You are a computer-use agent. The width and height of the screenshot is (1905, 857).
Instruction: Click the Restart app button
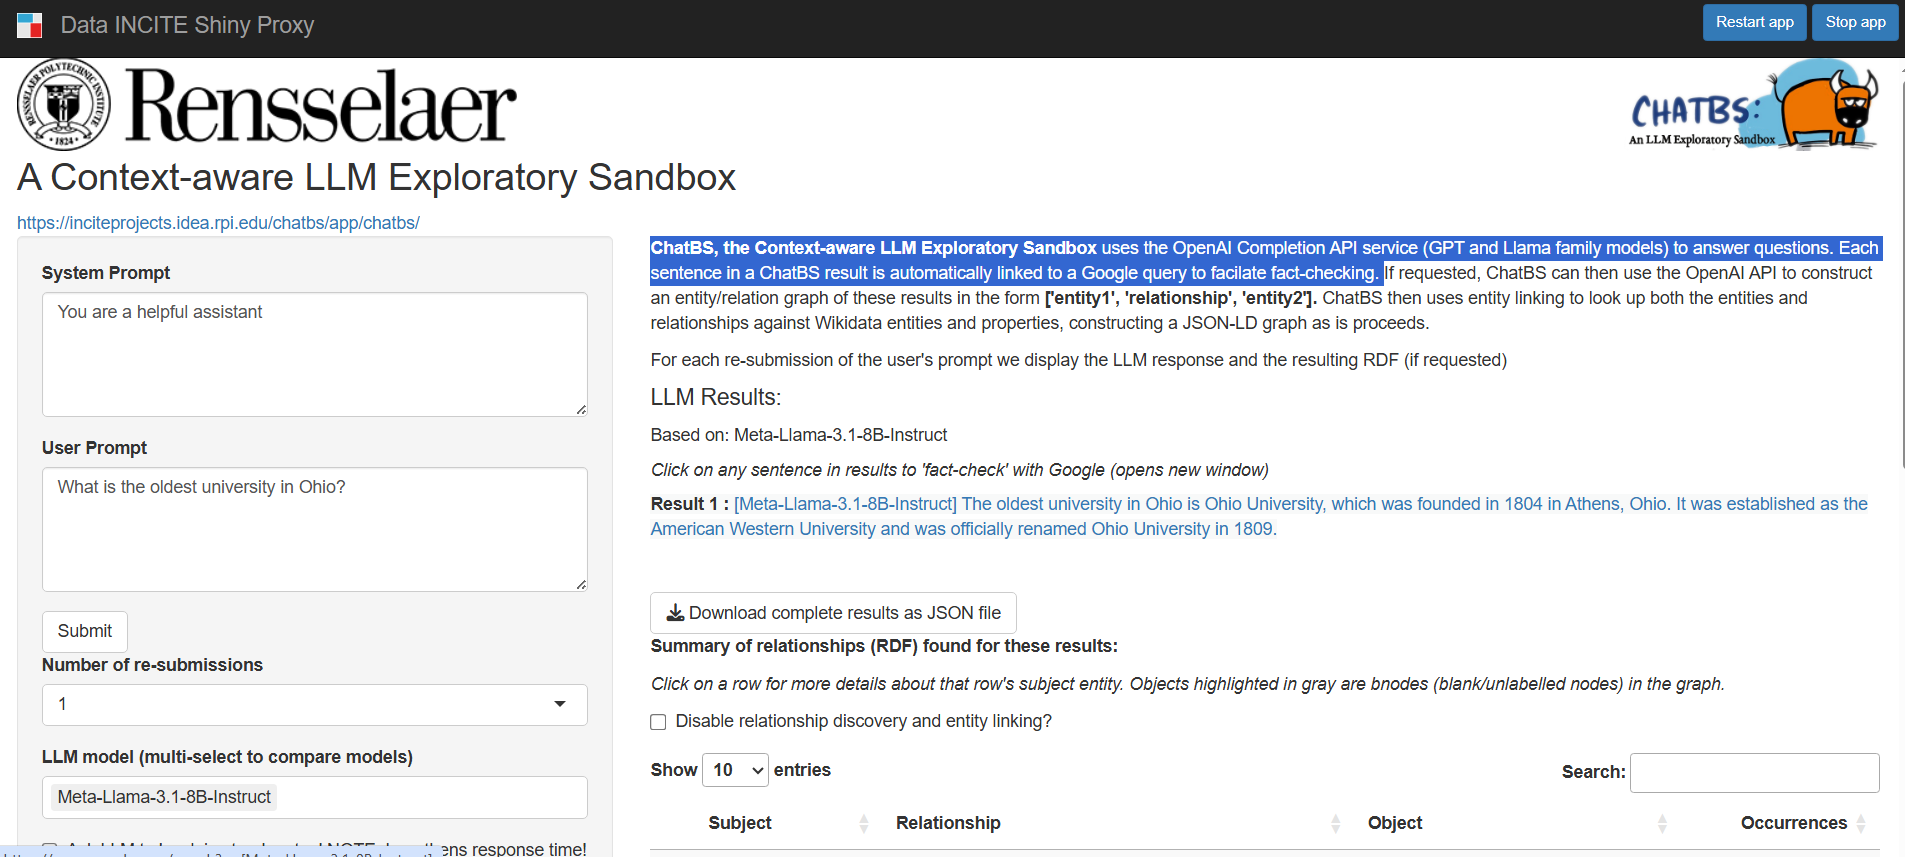[x=1755, y=22]
